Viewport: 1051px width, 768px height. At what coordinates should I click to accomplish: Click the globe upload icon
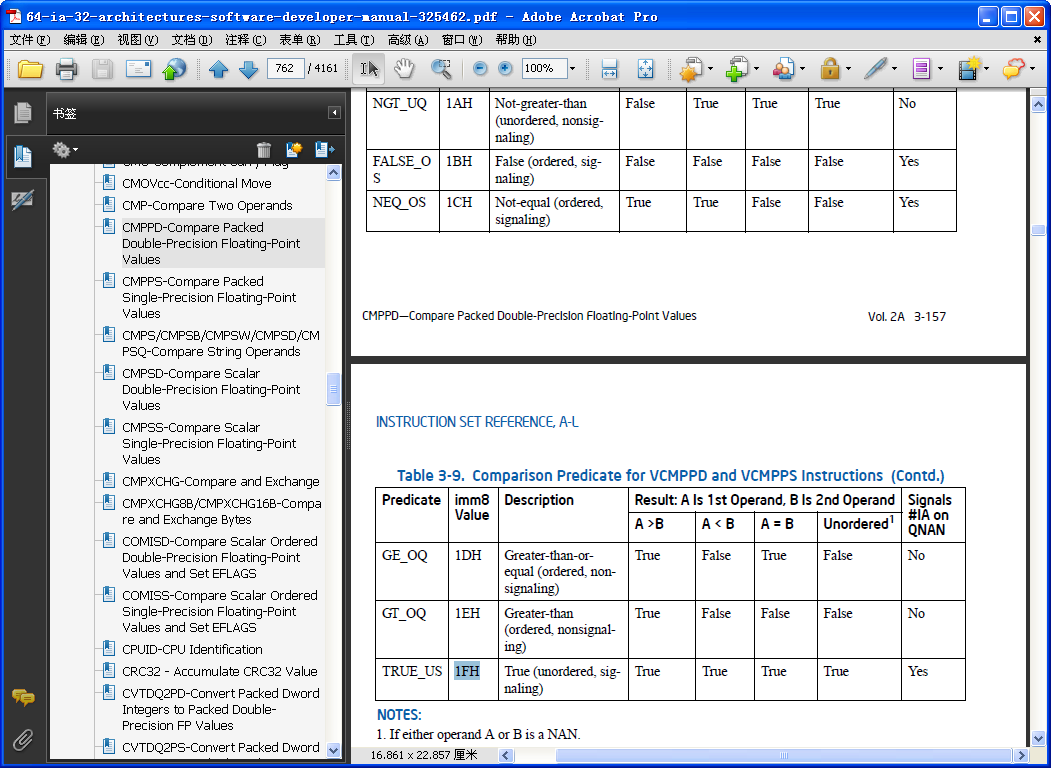[x=174, y=69]
